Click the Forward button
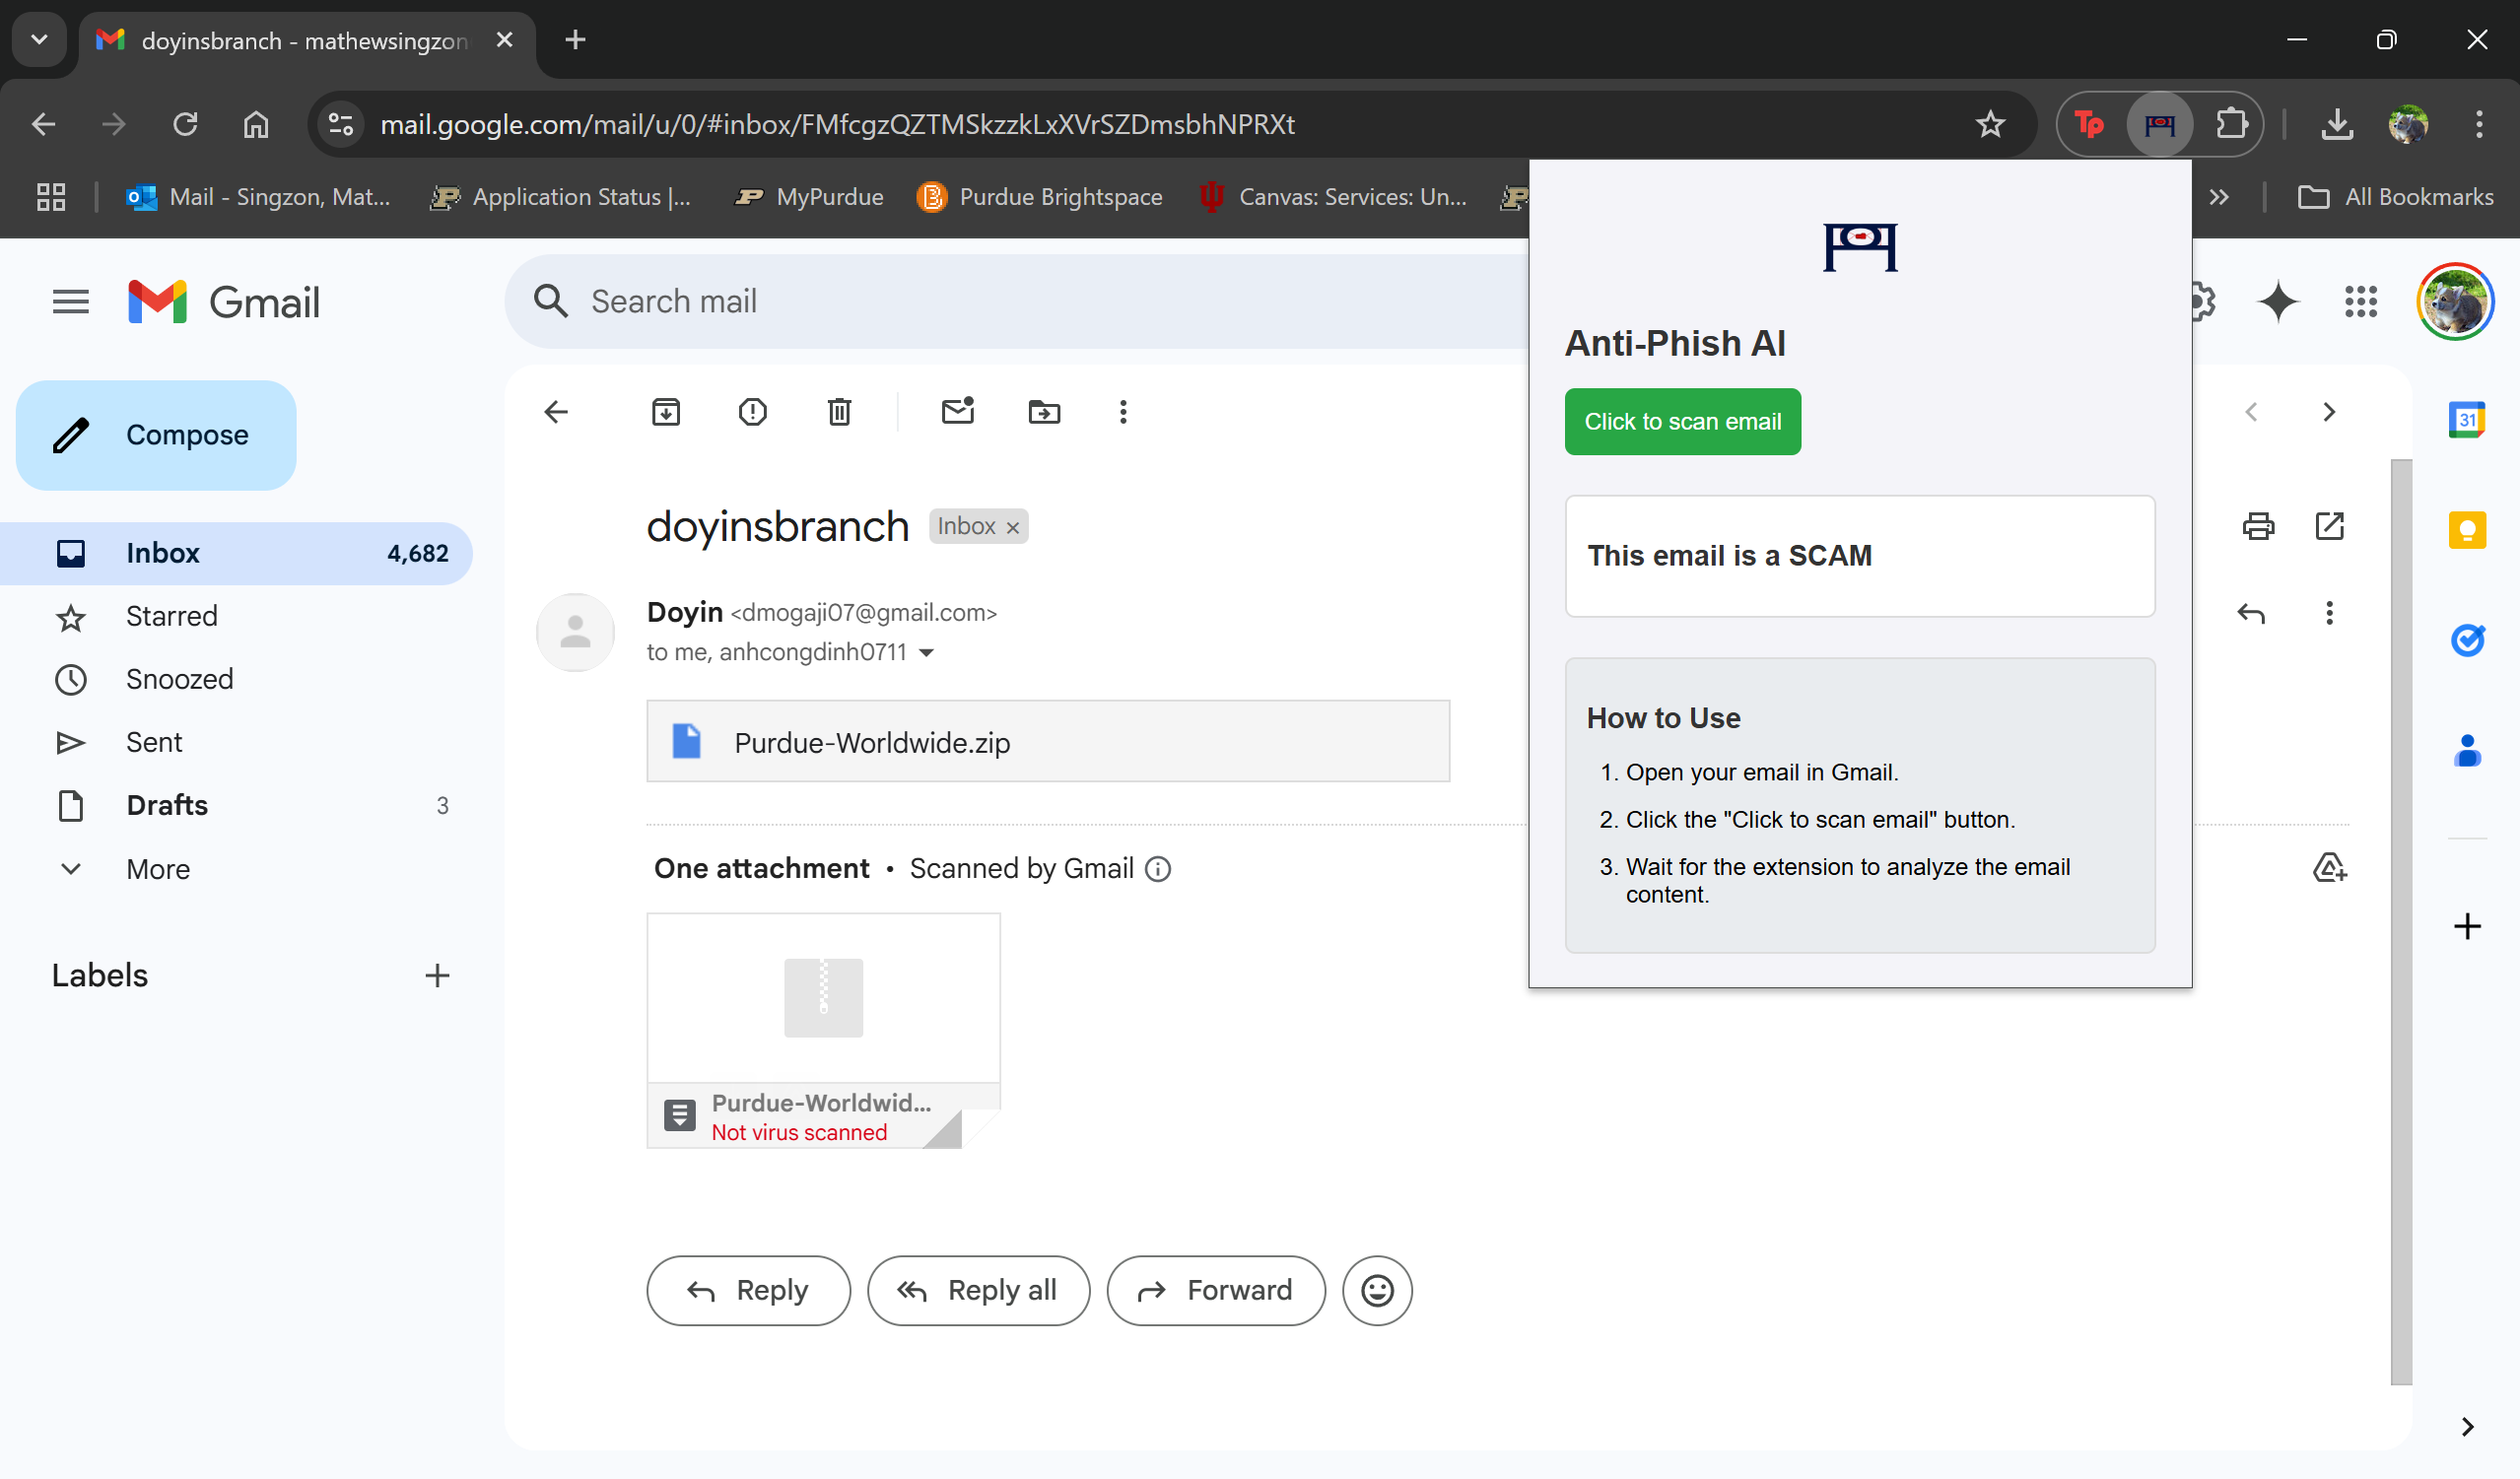The image size is (2520, 1479). (1215, 1290)
